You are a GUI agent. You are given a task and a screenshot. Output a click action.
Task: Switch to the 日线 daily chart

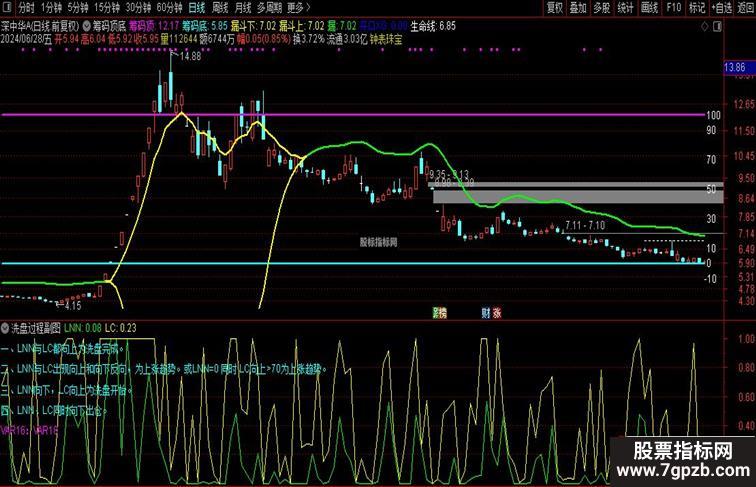(196, 7)
